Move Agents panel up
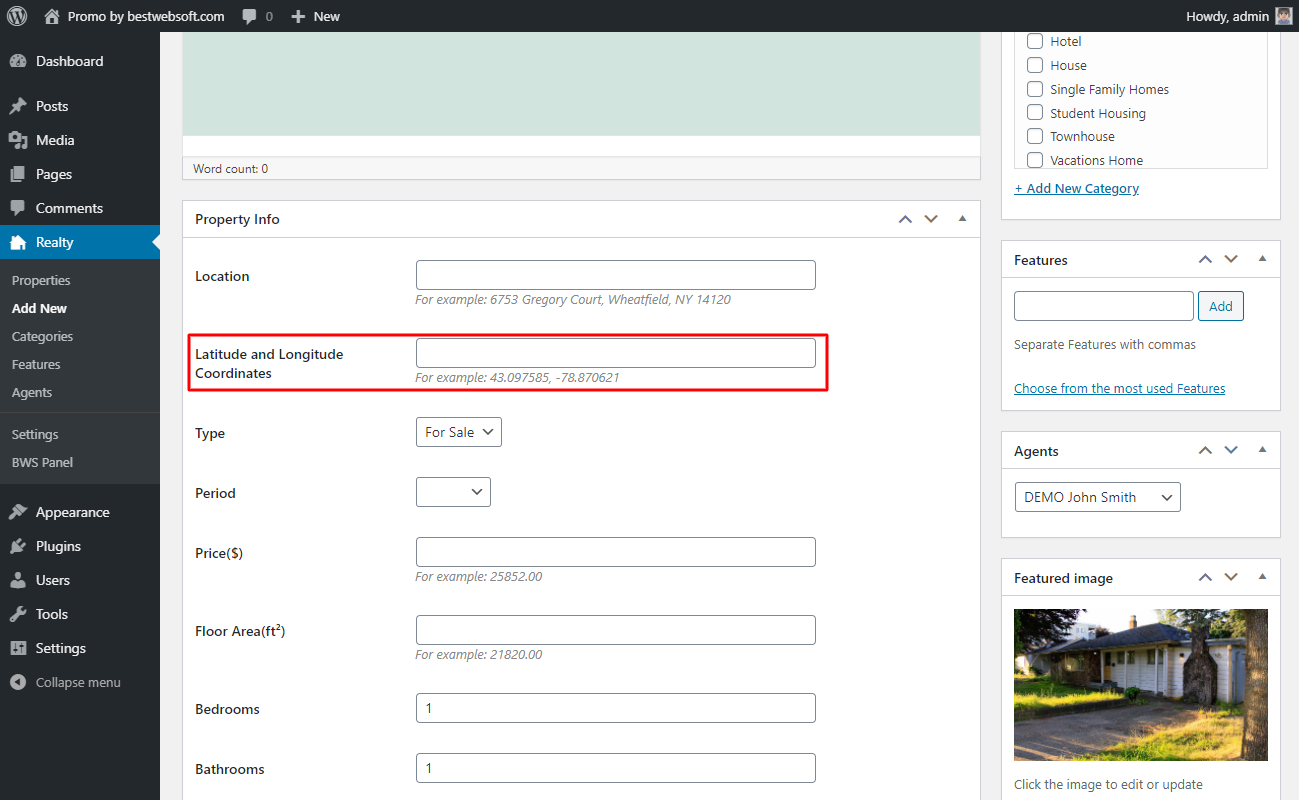This screenshot has width=1299, height=800. (1205, 450)
